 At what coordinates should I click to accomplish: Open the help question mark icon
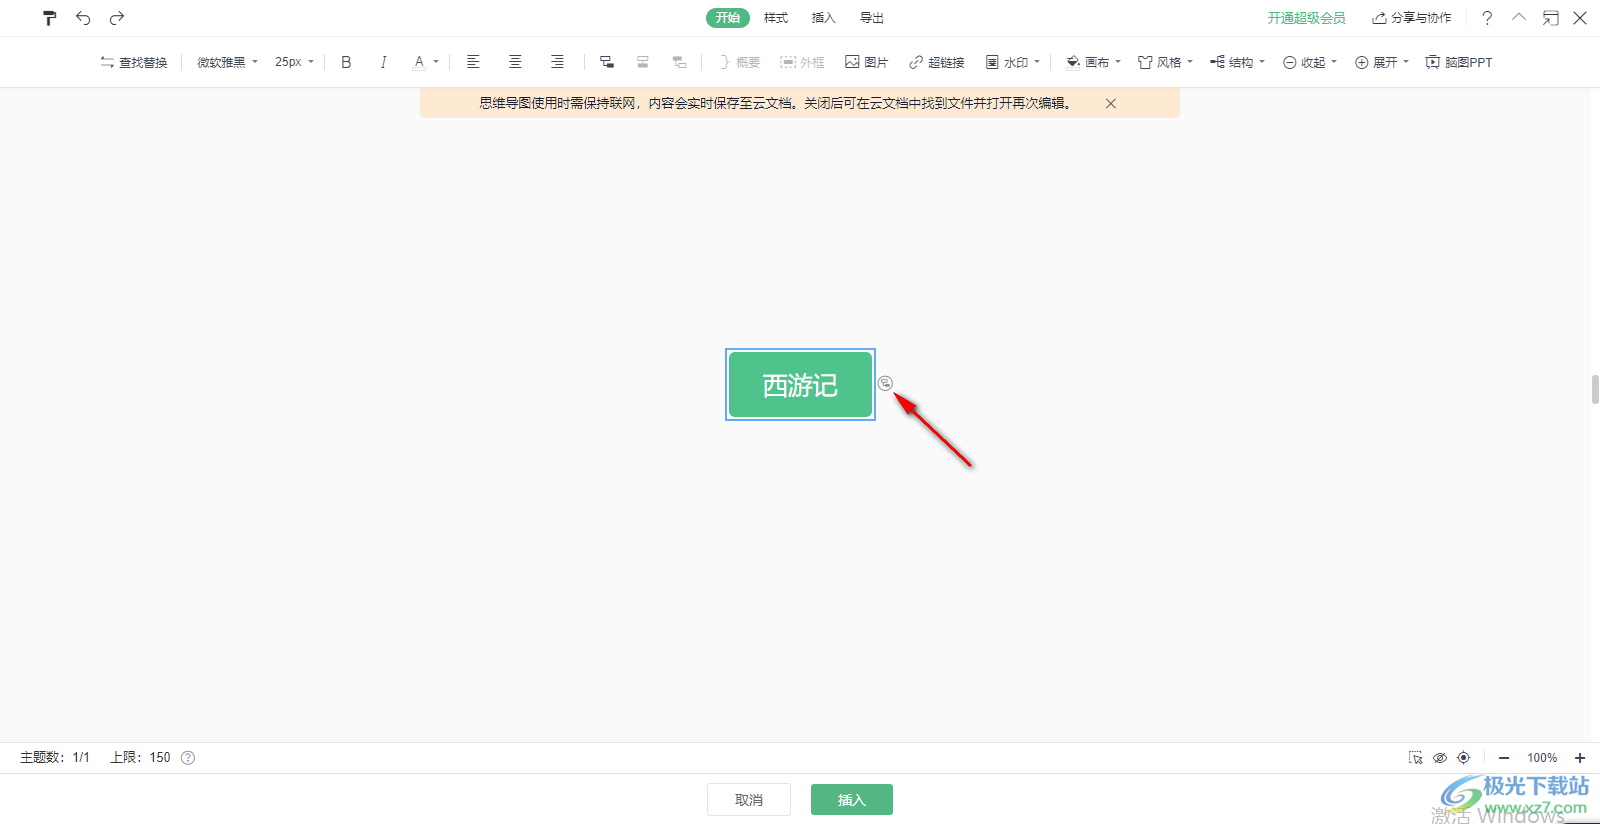(x=1487, y=18)
